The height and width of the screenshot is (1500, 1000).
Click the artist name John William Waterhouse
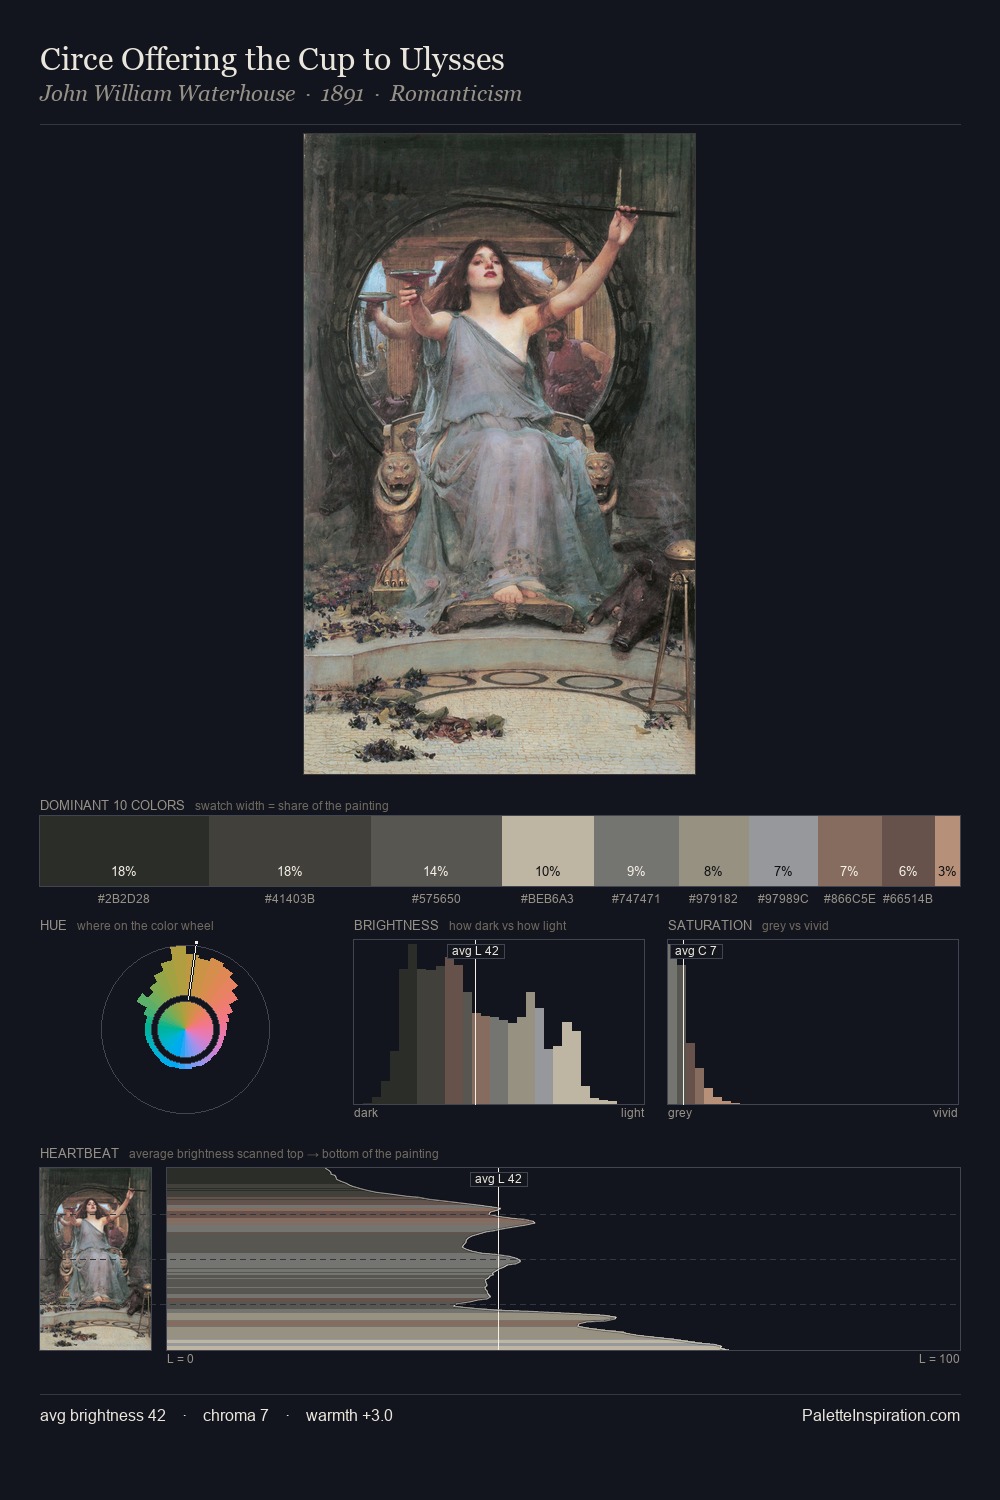[168, 94]
